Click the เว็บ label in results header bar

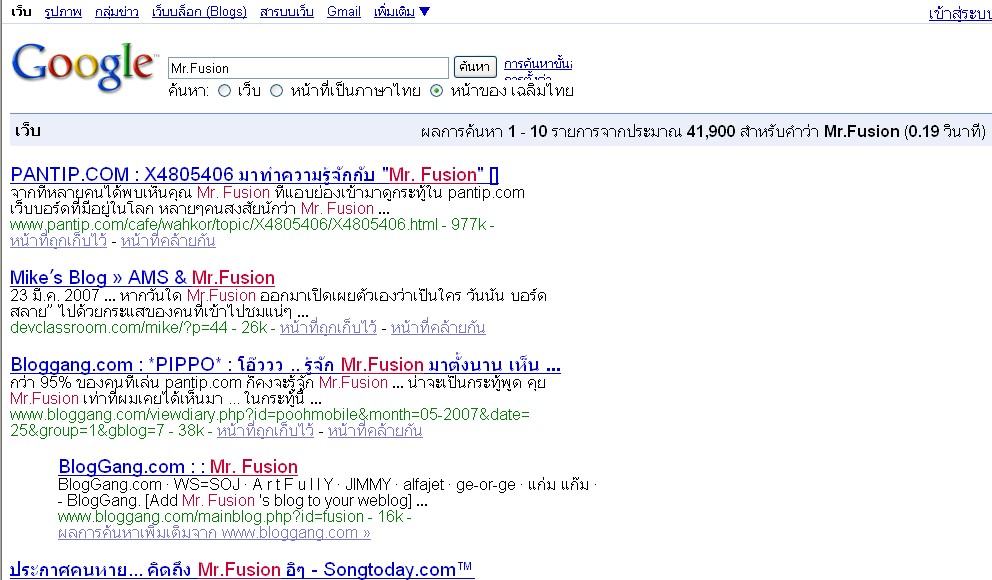(28, 131)
